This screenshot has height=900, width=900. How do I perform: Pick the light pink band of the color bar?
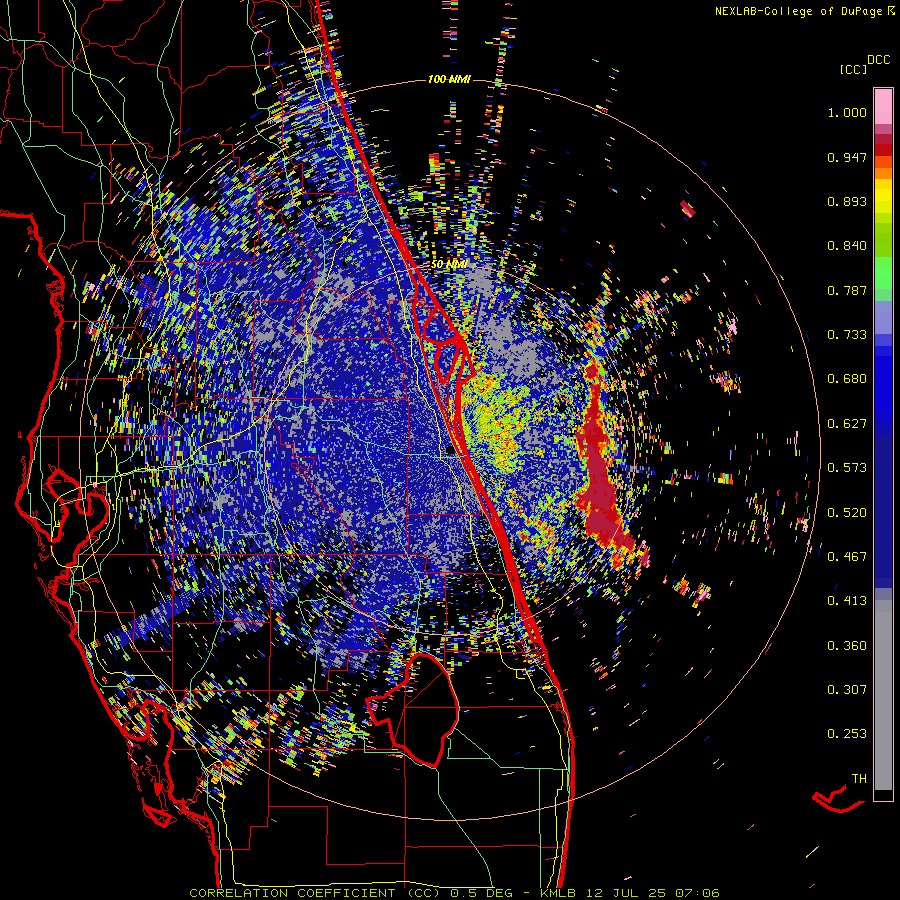[883, 106]
